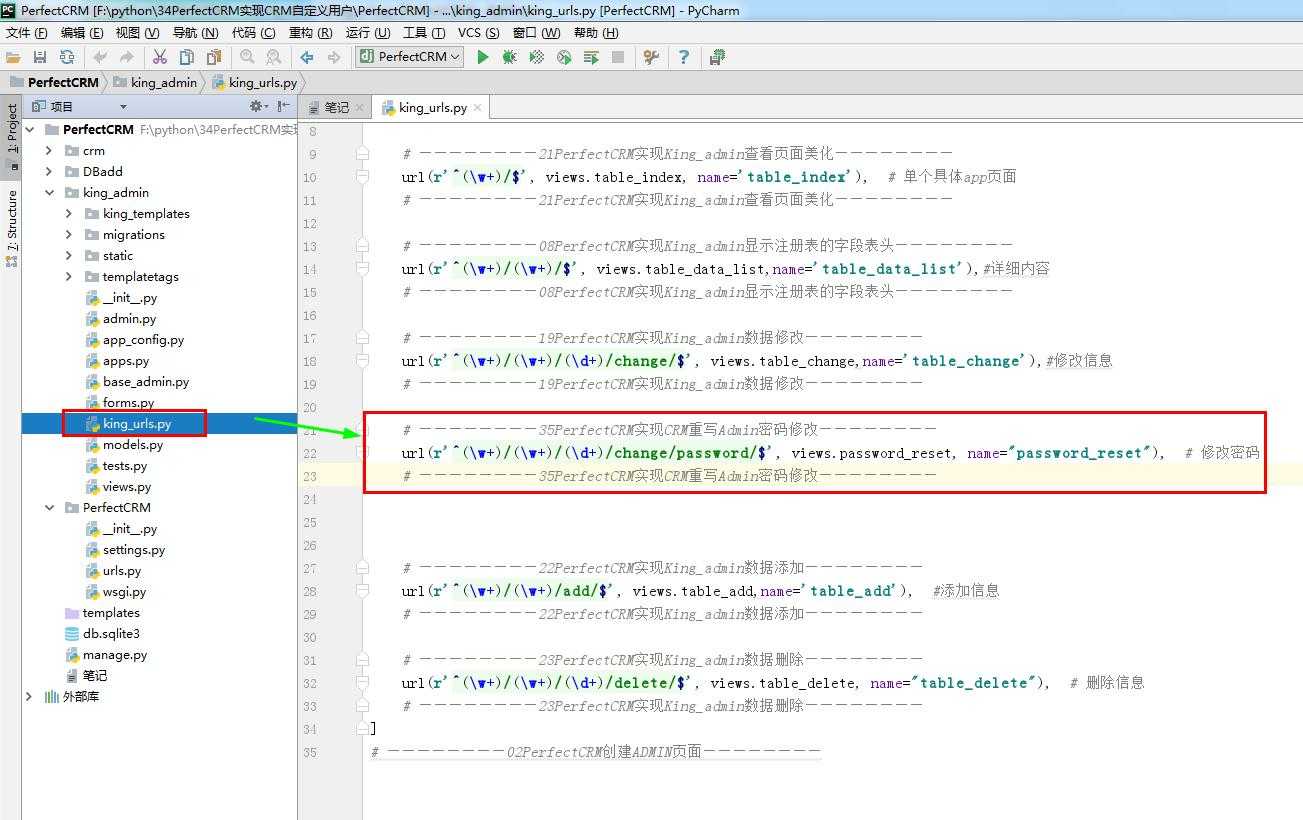
Task: Open the PerfectCRM run configuration dropdown
Action: tap(409, 57)
